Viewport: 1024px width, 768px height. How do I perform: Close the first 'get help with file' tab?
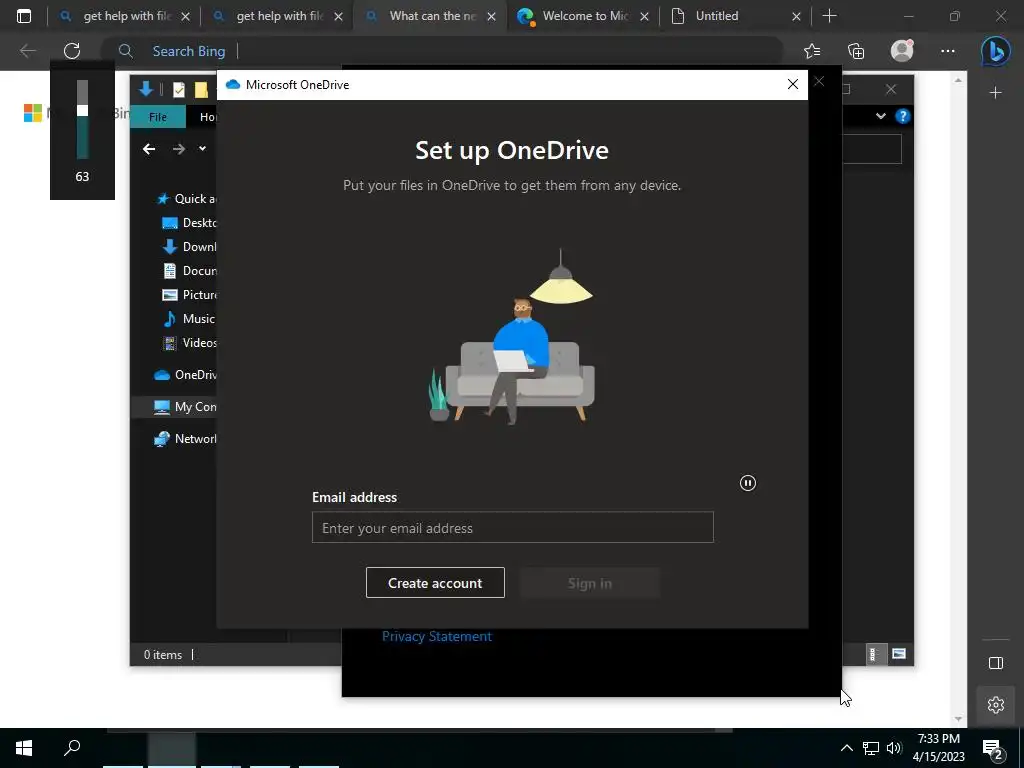pyautogui.click(x=185, y=16)
